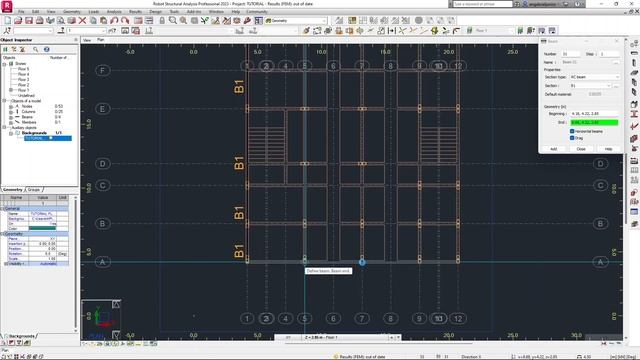
Task: Click the browse button next to Name
Action: click(x=616, y=62)
